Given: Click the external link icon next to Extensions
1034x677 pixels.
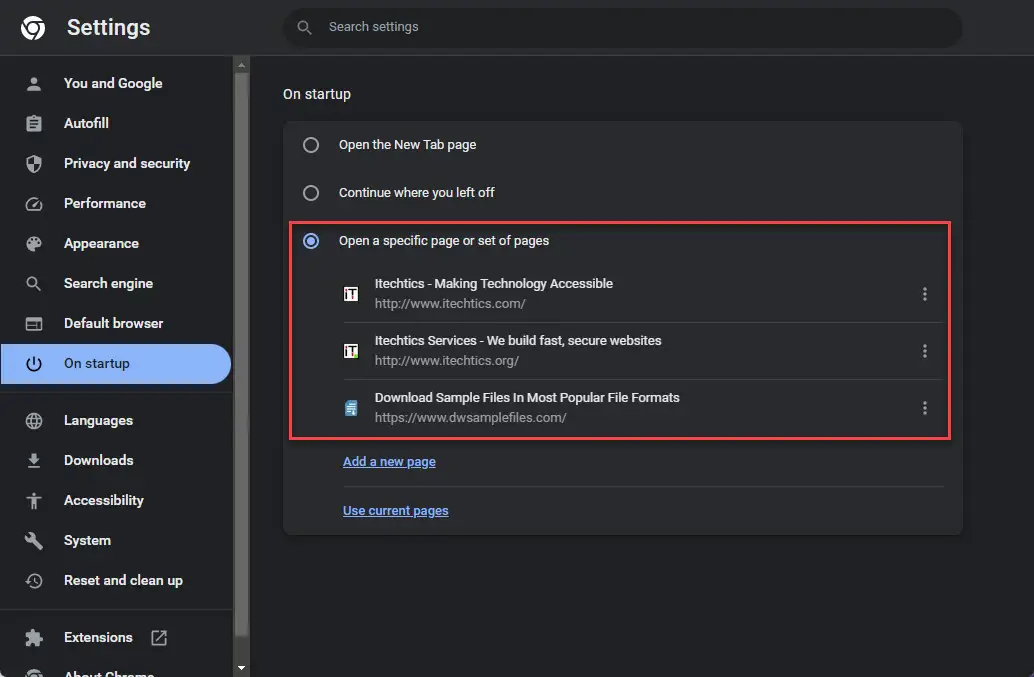Looking at the screenshot, I should 159,637.
